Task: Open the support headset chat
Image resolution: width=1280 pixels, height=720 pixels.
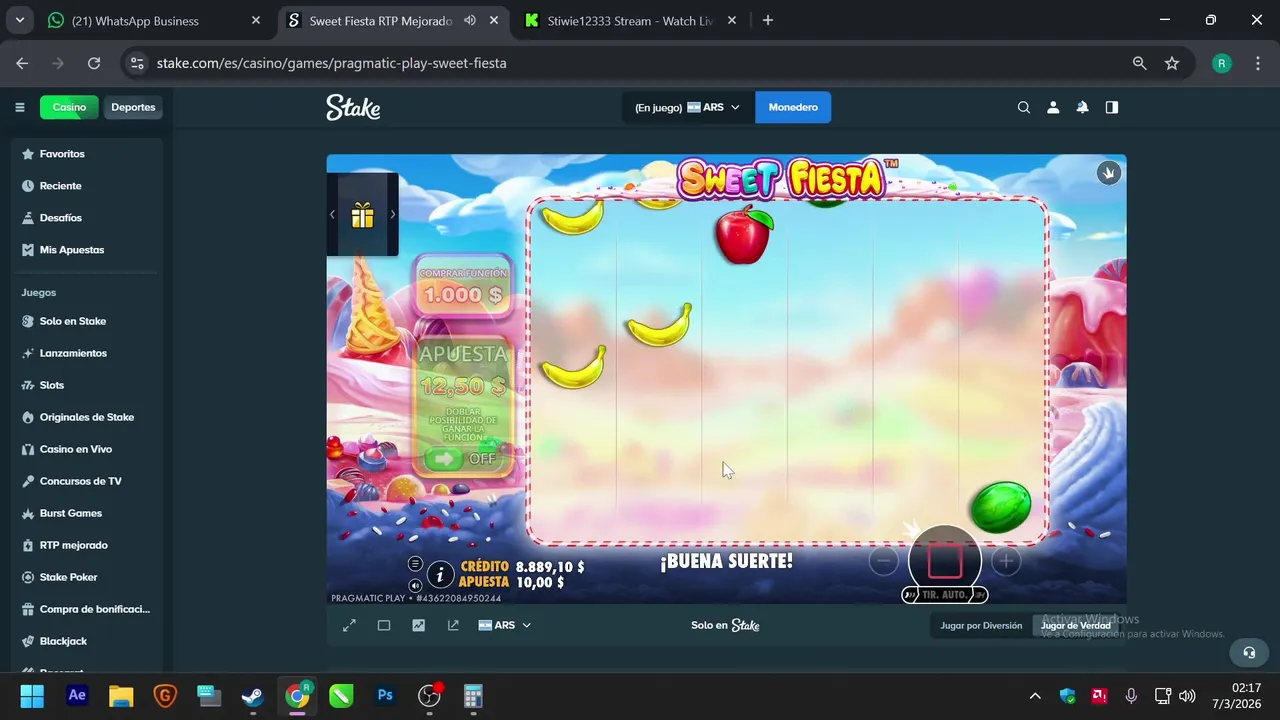Action: [x=1249, y=652]
